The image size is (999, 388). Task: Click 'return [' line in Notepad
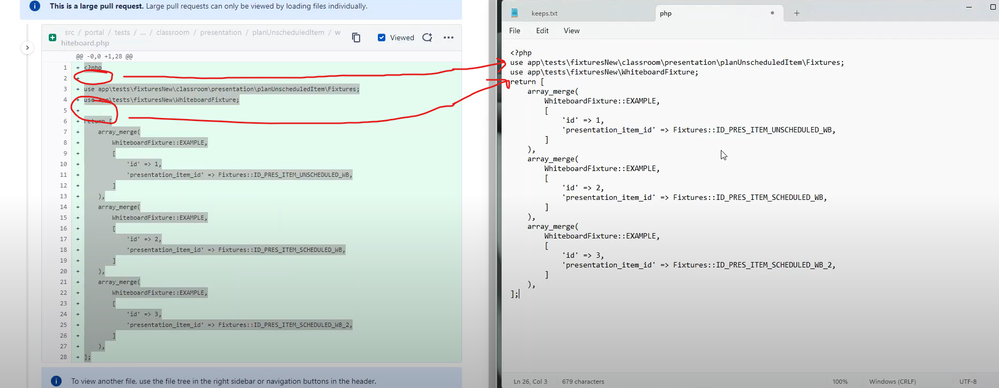pos(526,82)
